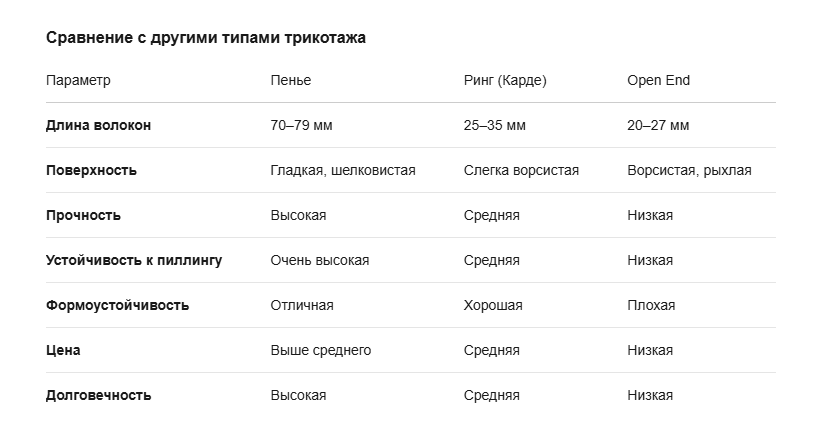826x440 pixels.
Task: Click the "Ворсистая, рыхлая" cell
Action: coord(689,170)
